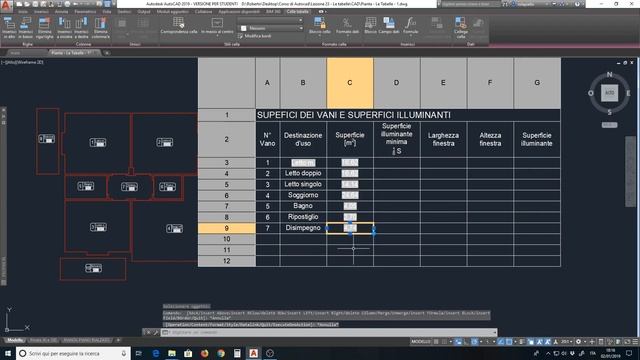Switch to the Inserisci ribbon tab
The height and width of the screenshot is (360, 640).
pos(41,12)
